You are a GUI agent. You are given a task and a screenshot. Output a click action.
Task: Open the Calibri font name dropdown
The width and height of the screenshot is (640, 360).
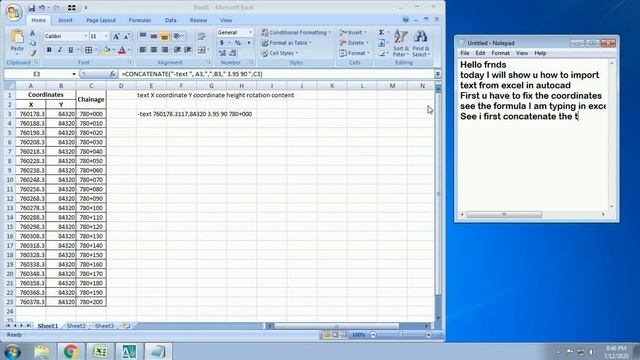point(86,36)
